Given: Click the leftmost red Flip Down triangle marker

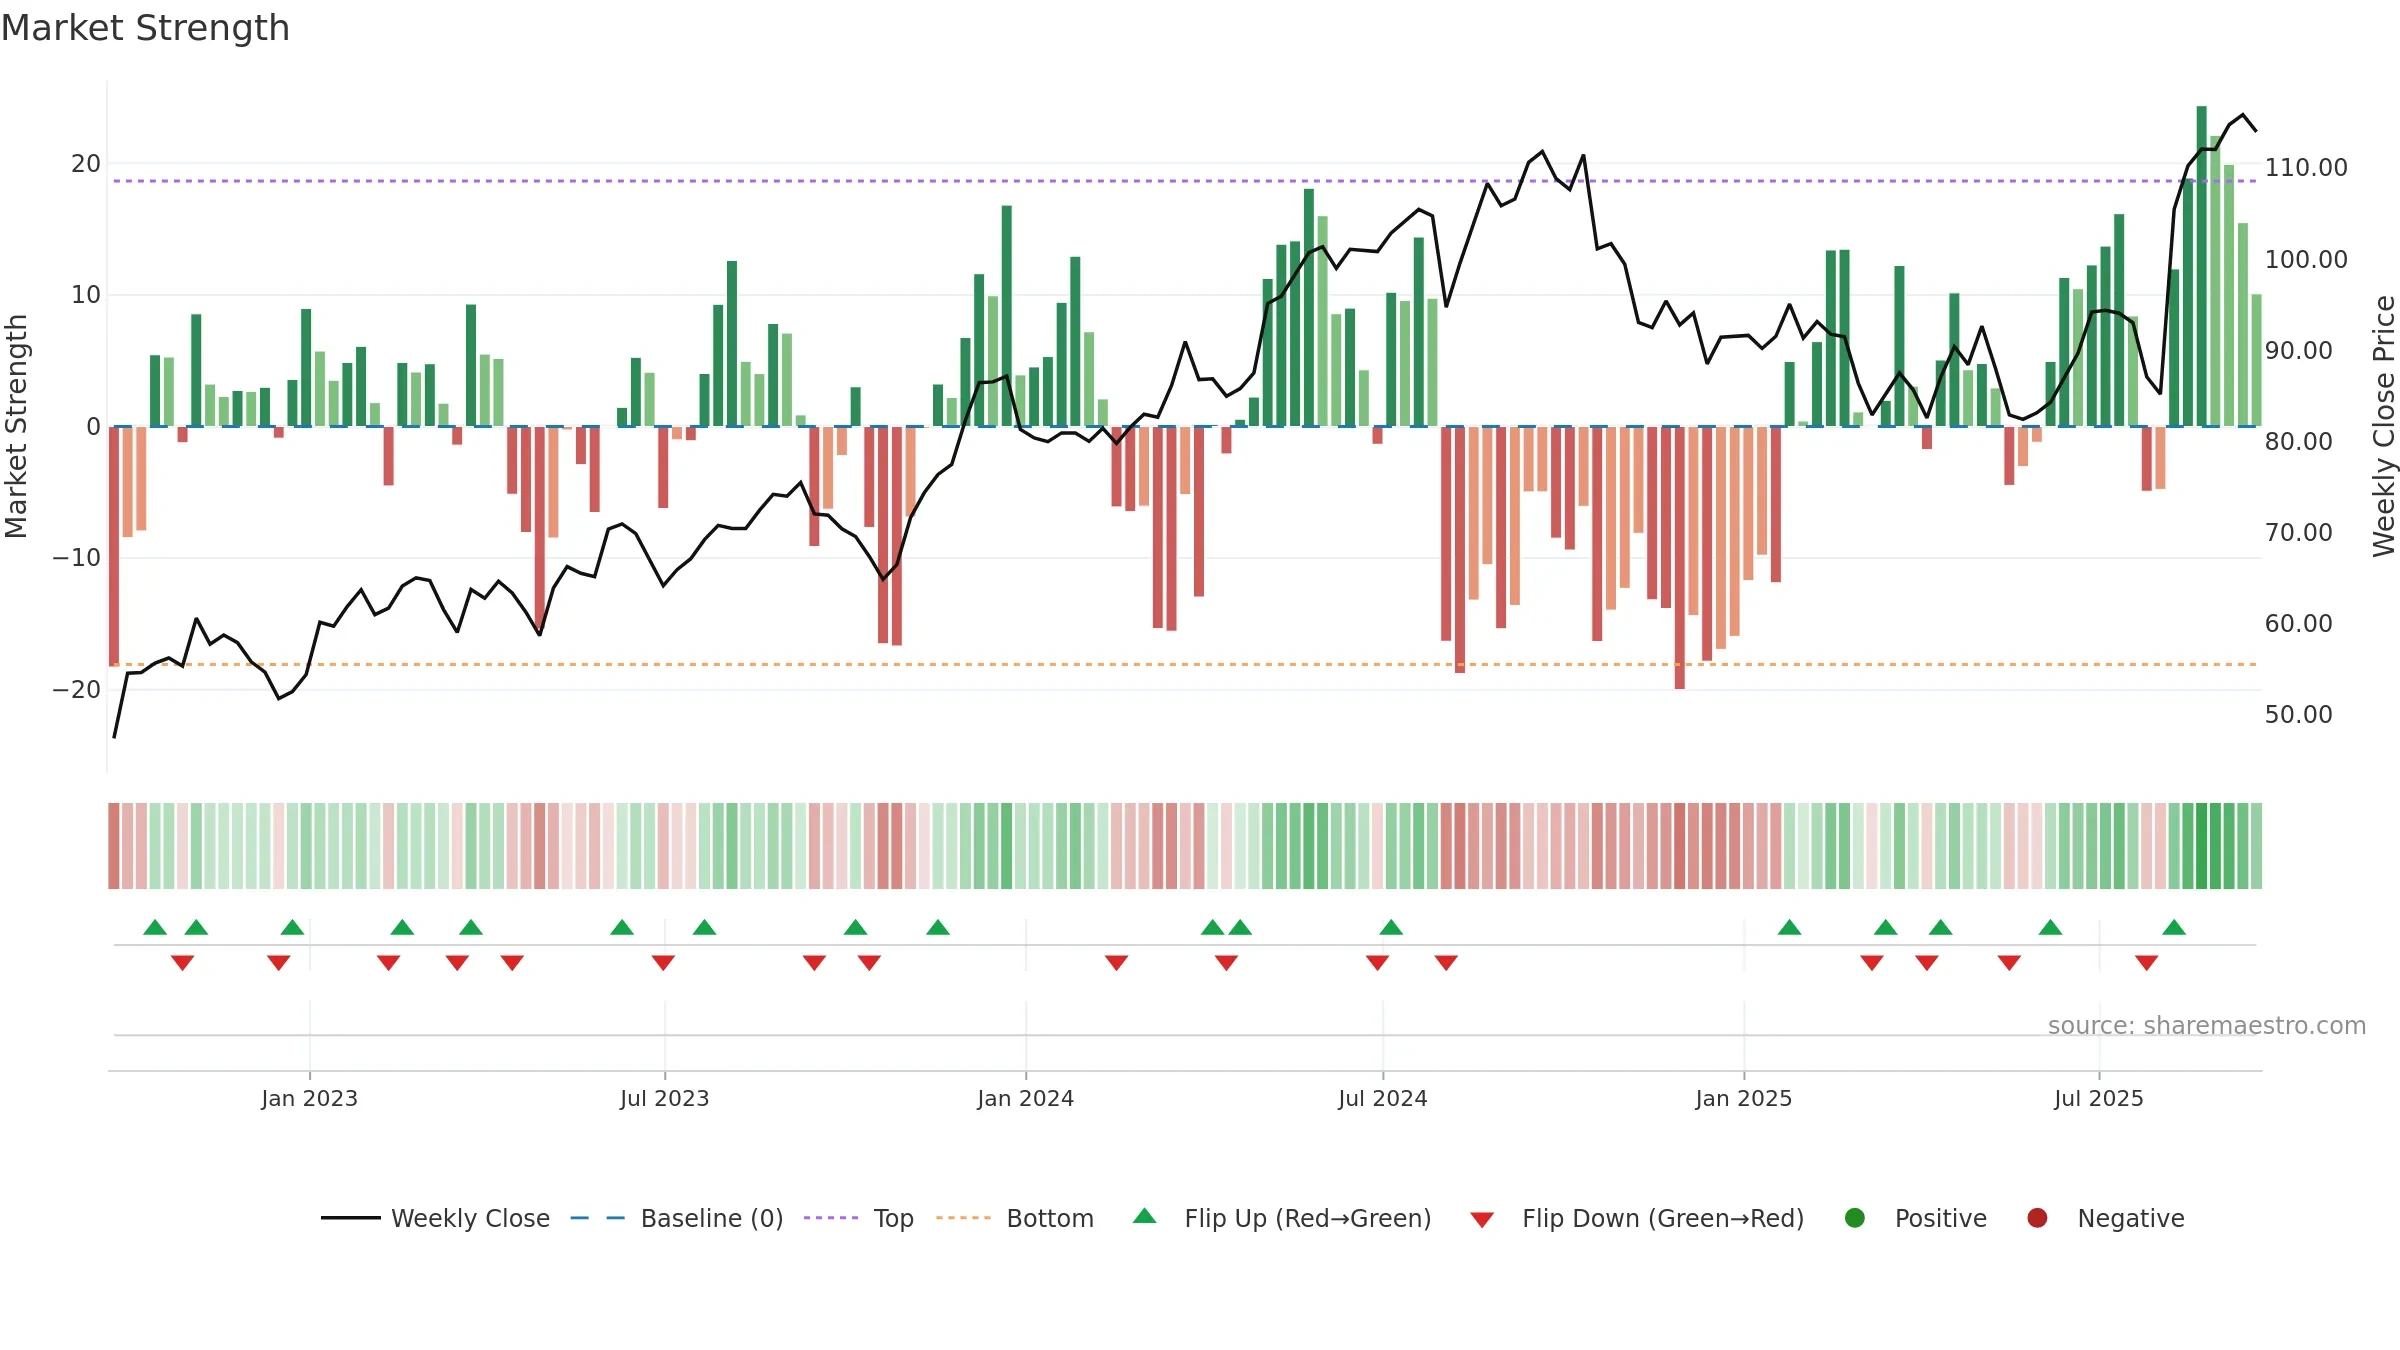Looking at the screenshot, I should click(x=182, y=962).
